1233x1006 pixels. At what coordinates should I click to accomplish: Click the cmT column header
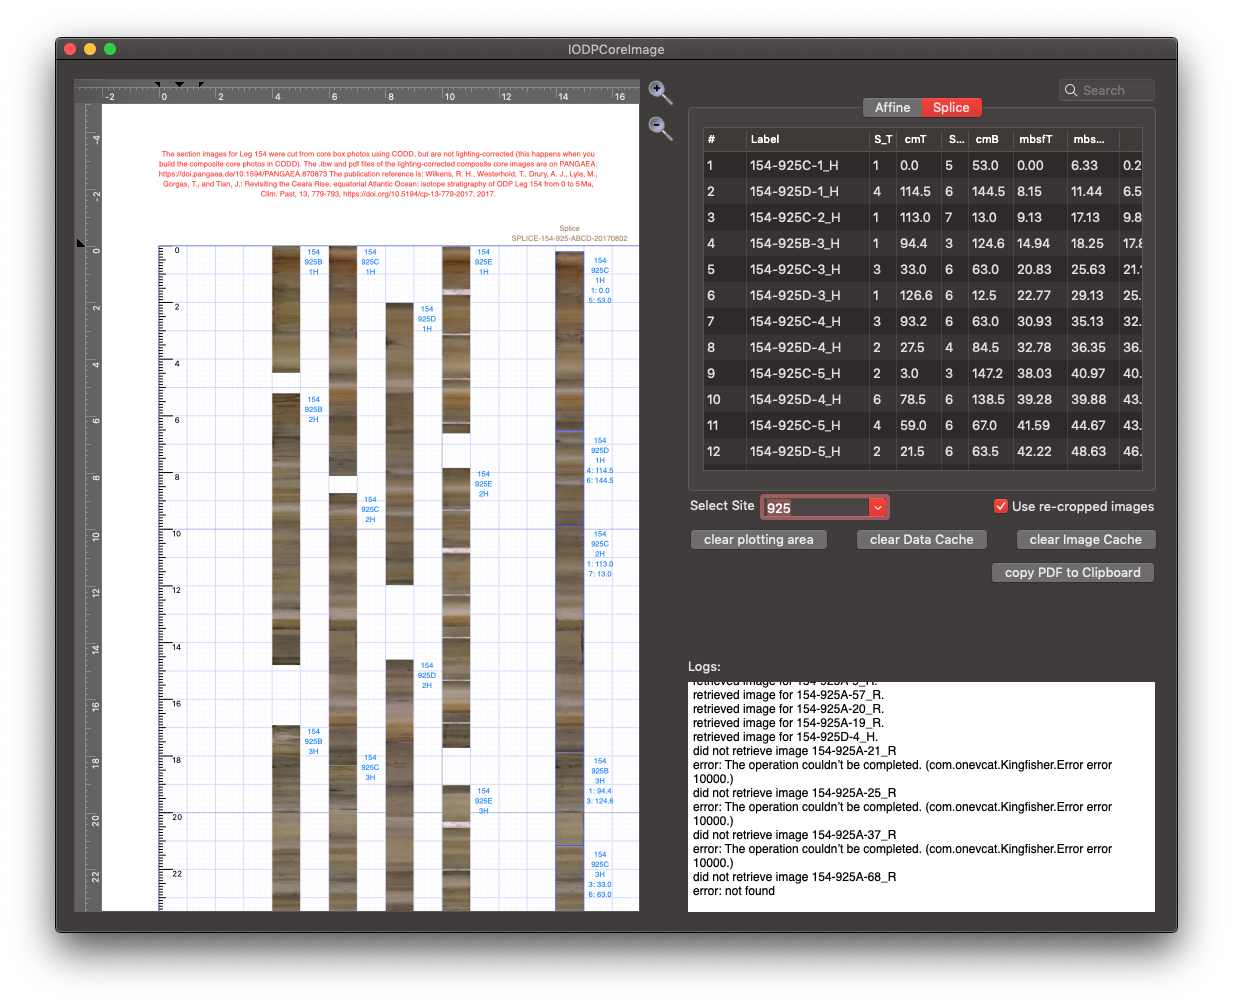(x=920, y=139)
